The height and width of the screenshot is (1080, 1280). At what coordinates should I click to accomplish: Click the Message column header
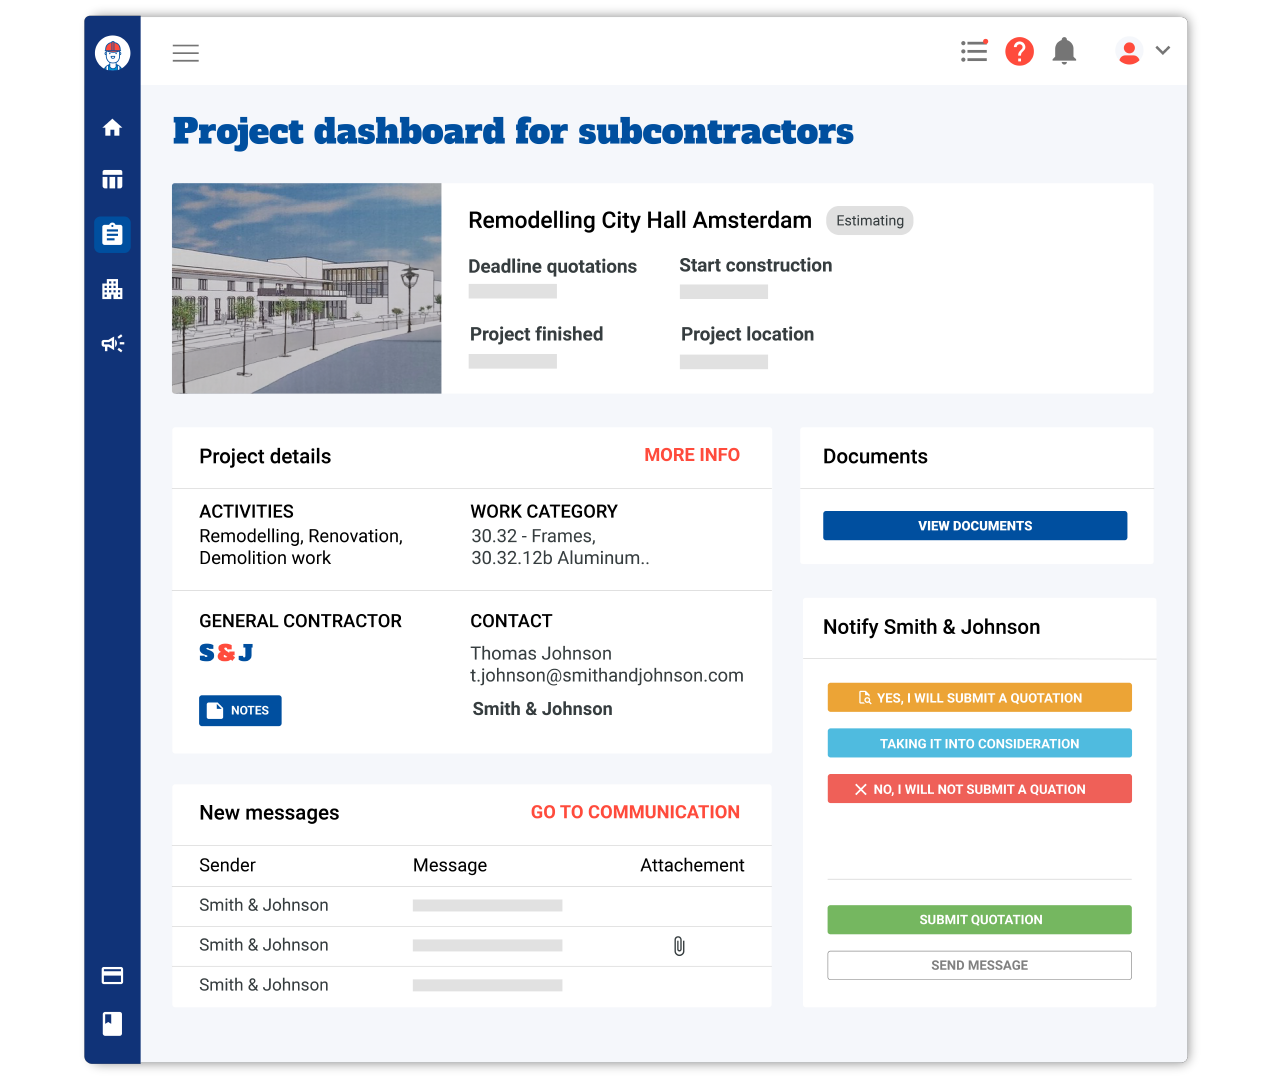[x=450, y=866]
